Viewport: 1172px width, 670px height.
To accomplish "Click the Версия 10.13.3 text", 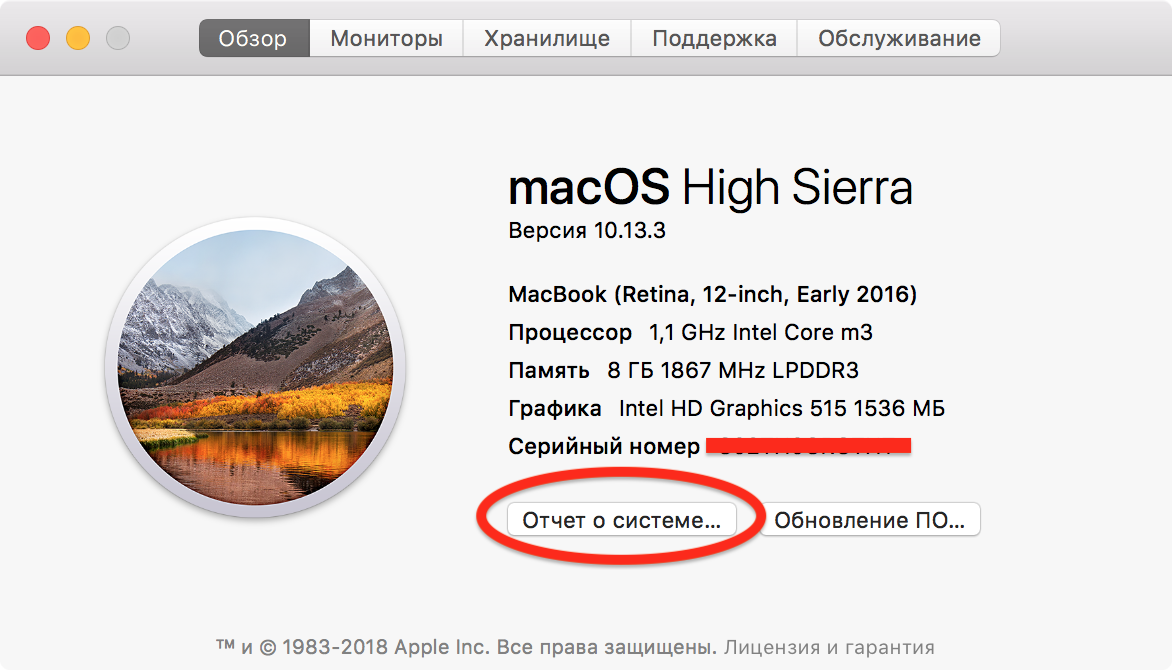I will tap(587, 230).
